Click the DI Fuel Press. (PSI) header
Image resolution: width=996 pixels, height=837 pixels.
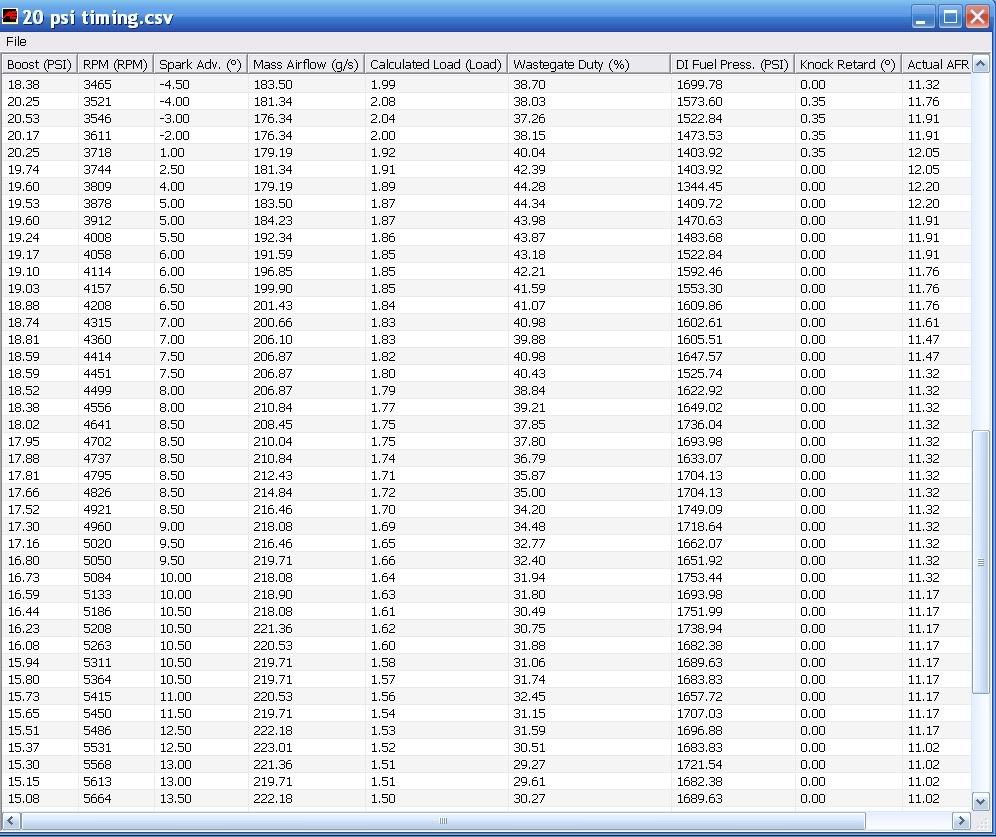pos(732,64)
